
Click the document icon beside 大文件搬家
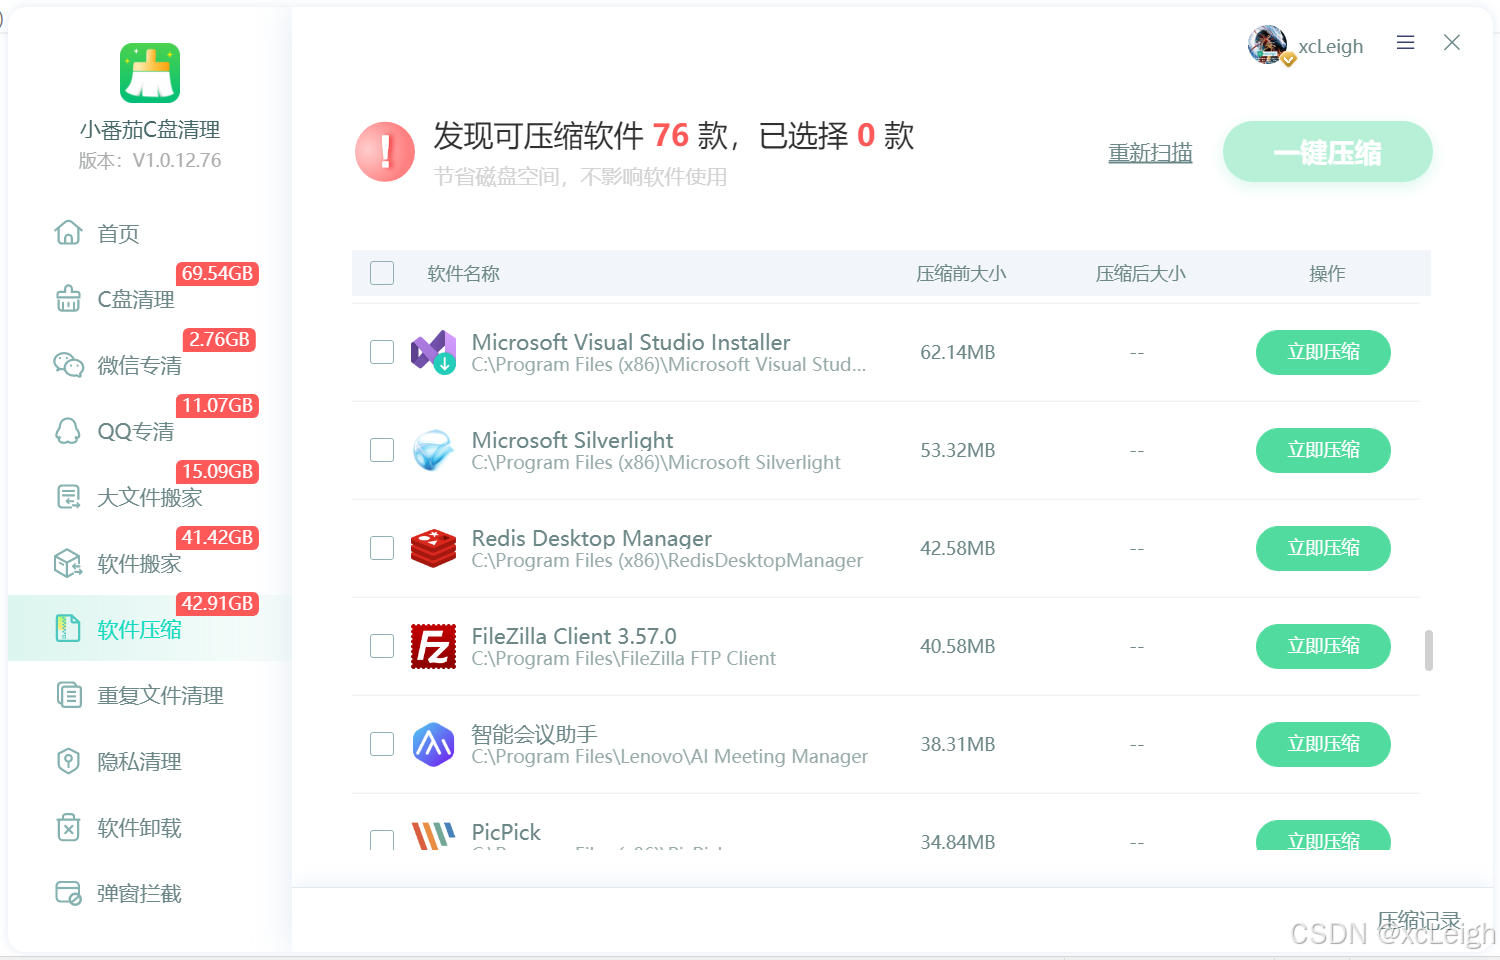(68, 497)
